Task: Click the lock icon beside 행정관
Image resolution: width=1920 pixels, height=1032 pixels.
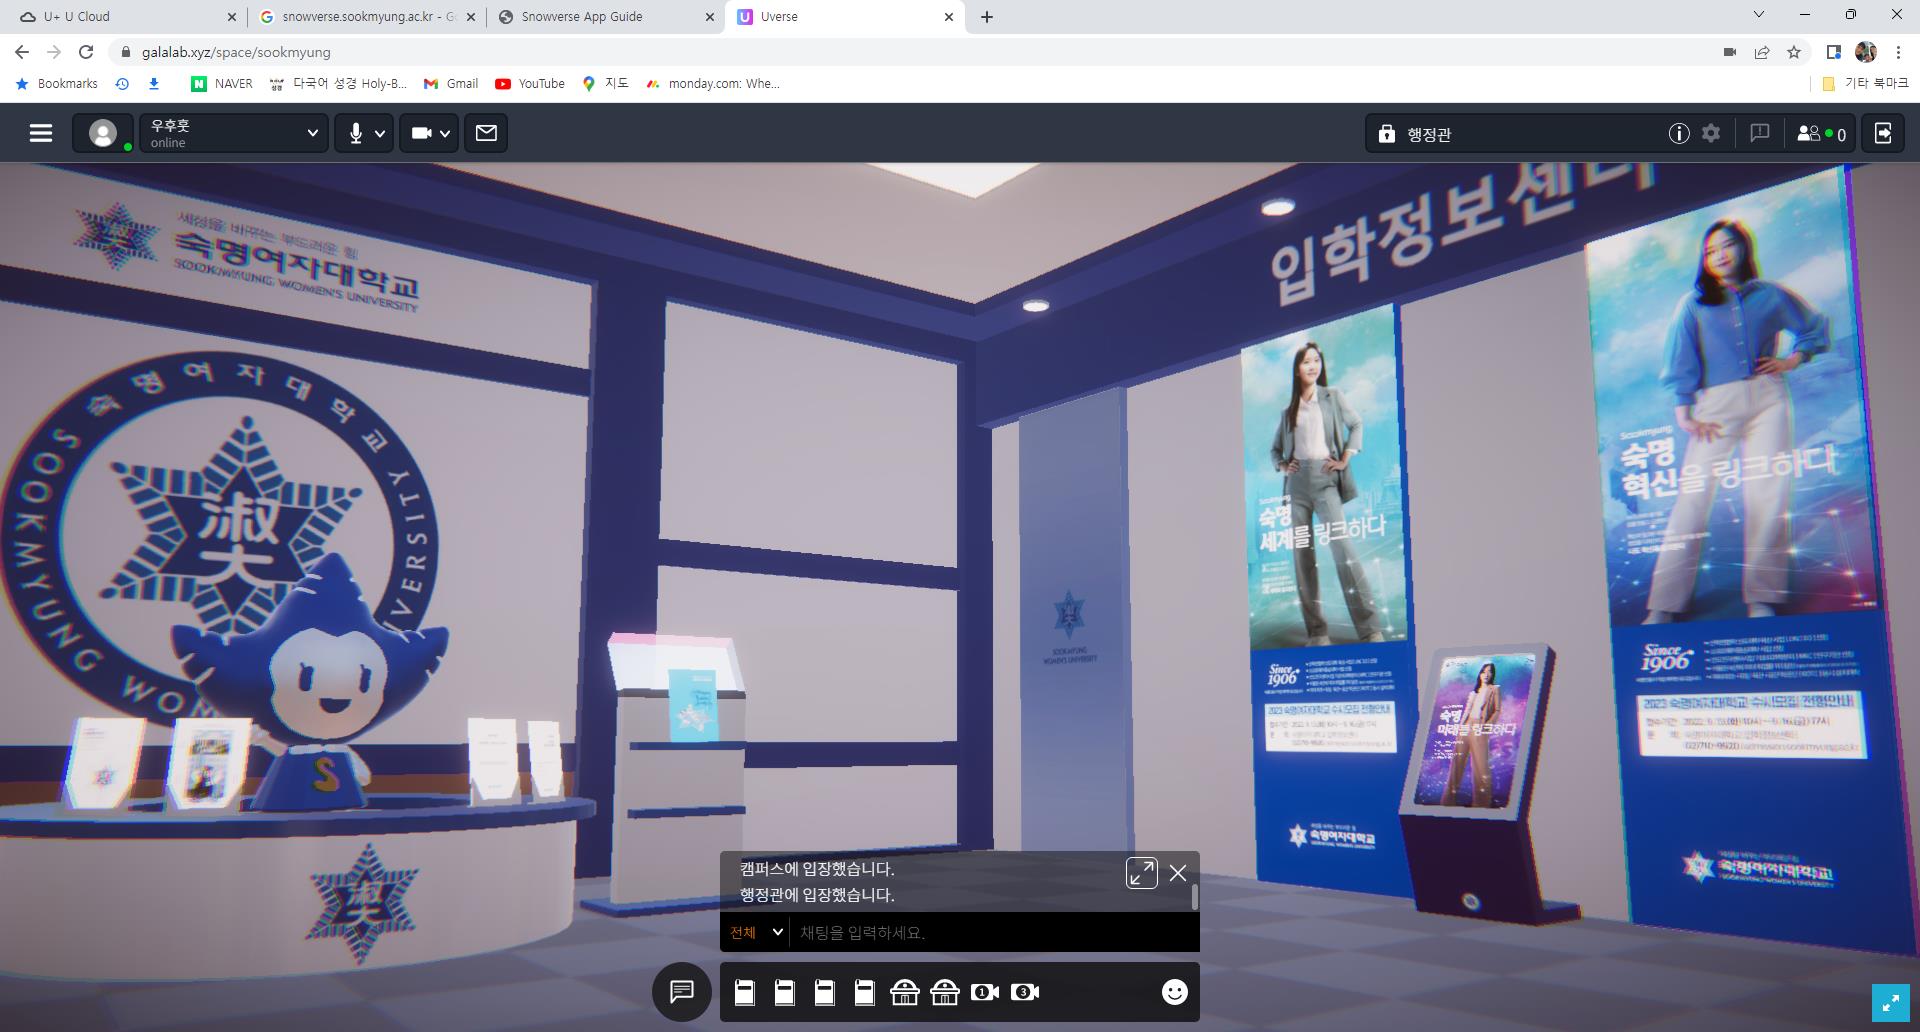Action: pos(1387,134)
